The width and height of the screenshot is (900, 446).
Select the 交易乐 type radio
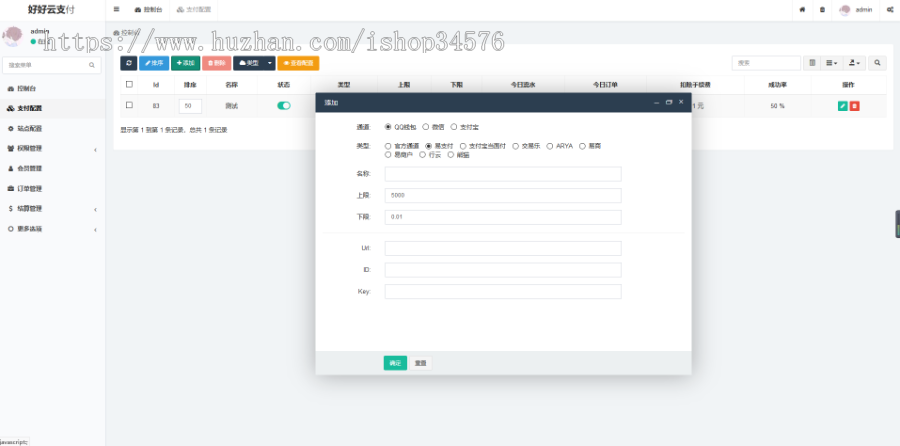(x=515, y=146)
